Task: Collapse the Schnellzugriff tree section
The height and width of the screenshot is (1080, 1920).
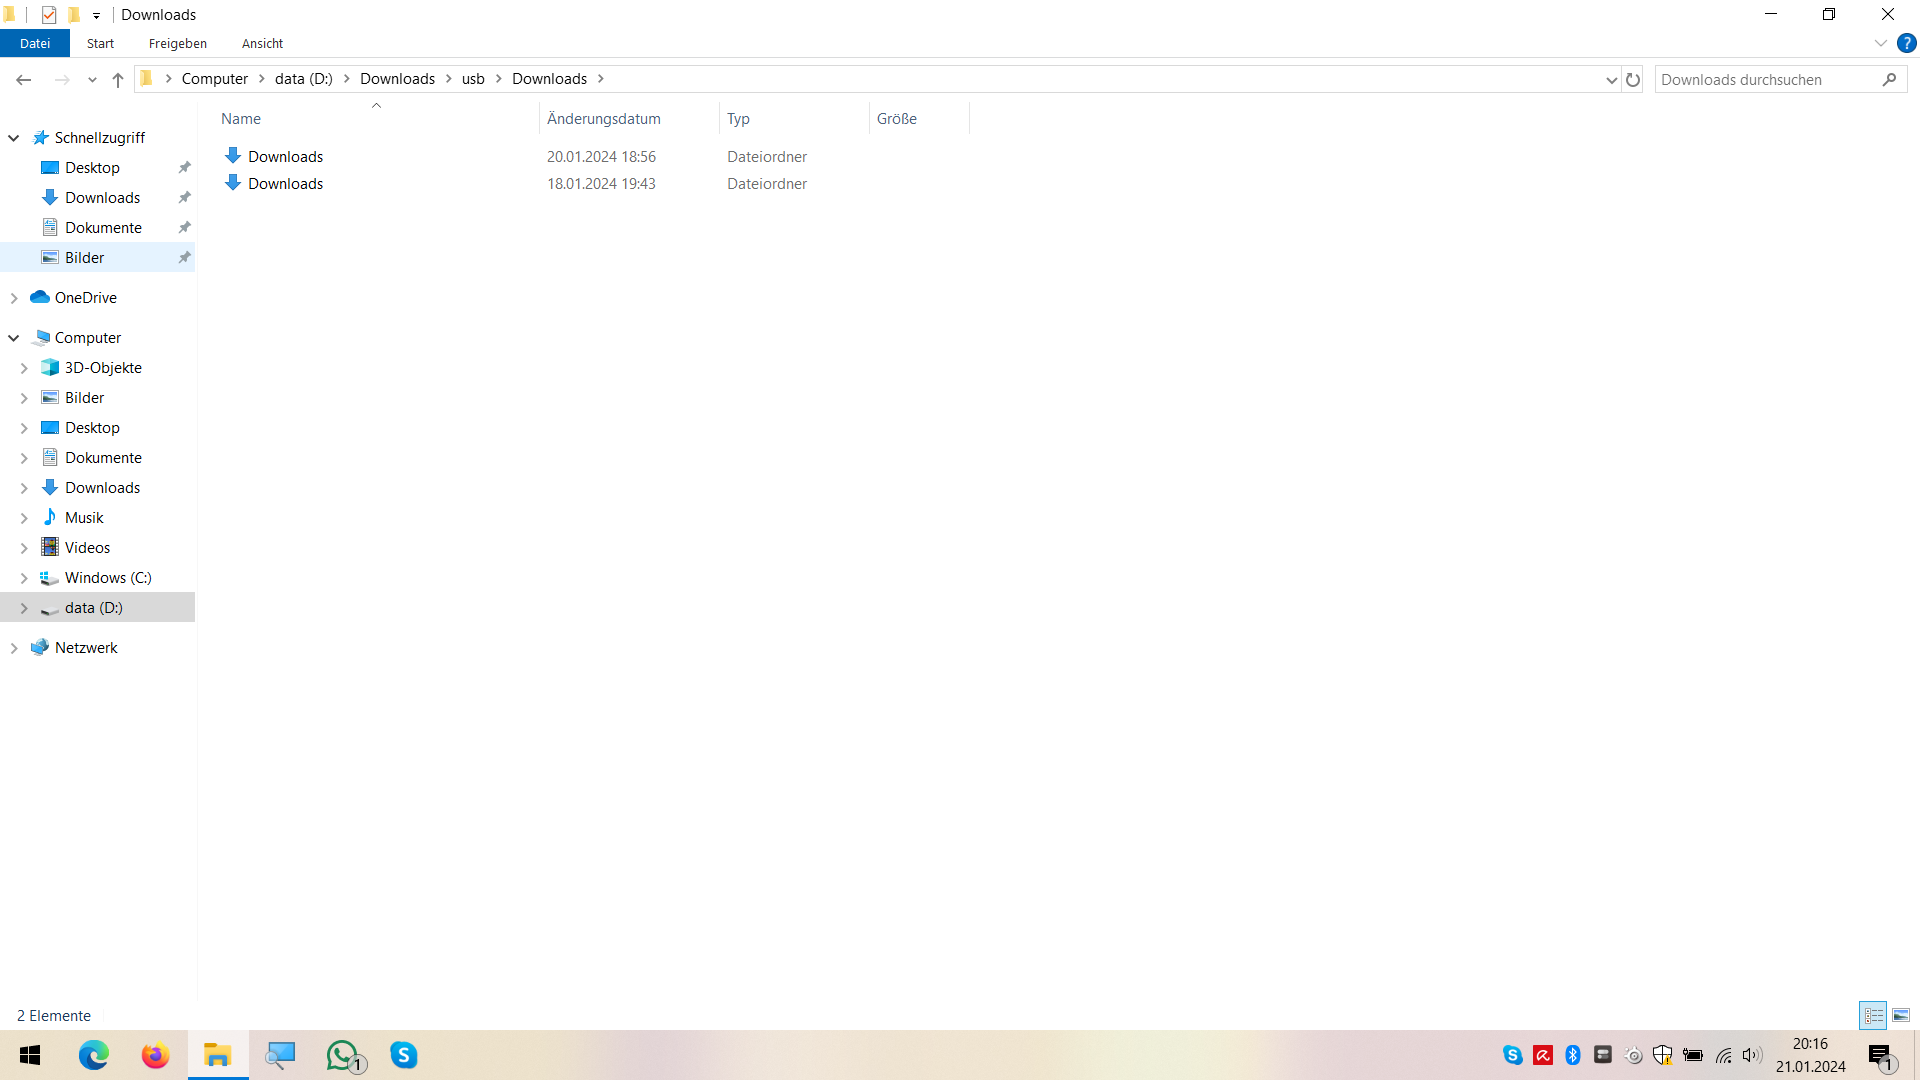Action: click(14, 138)
